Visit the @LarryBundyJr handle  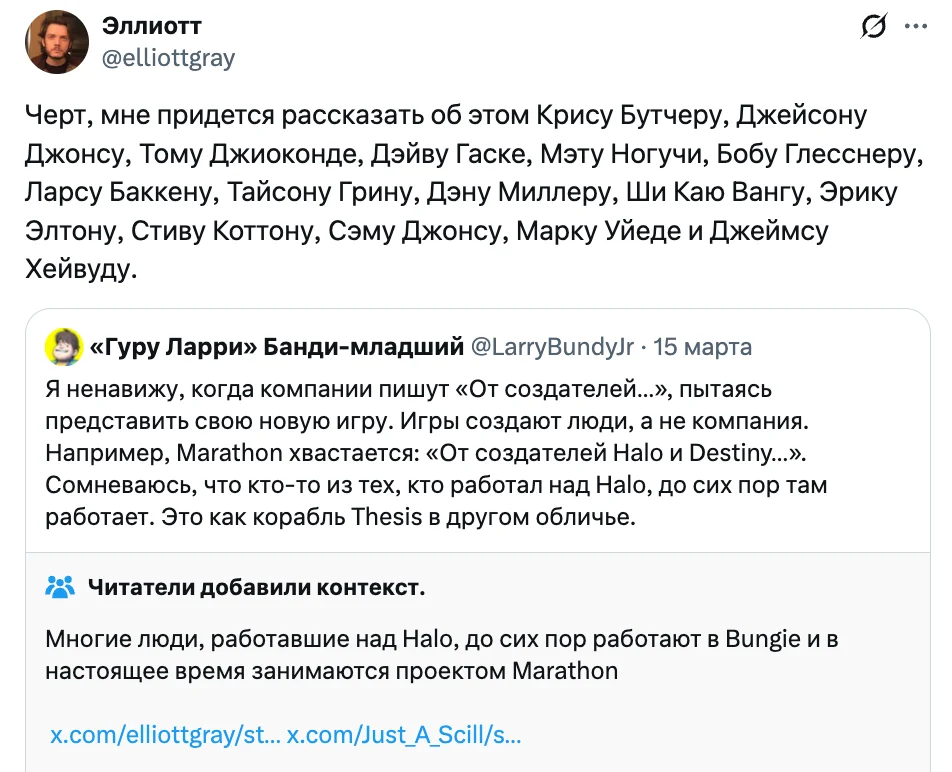click(x=552, y=346)
